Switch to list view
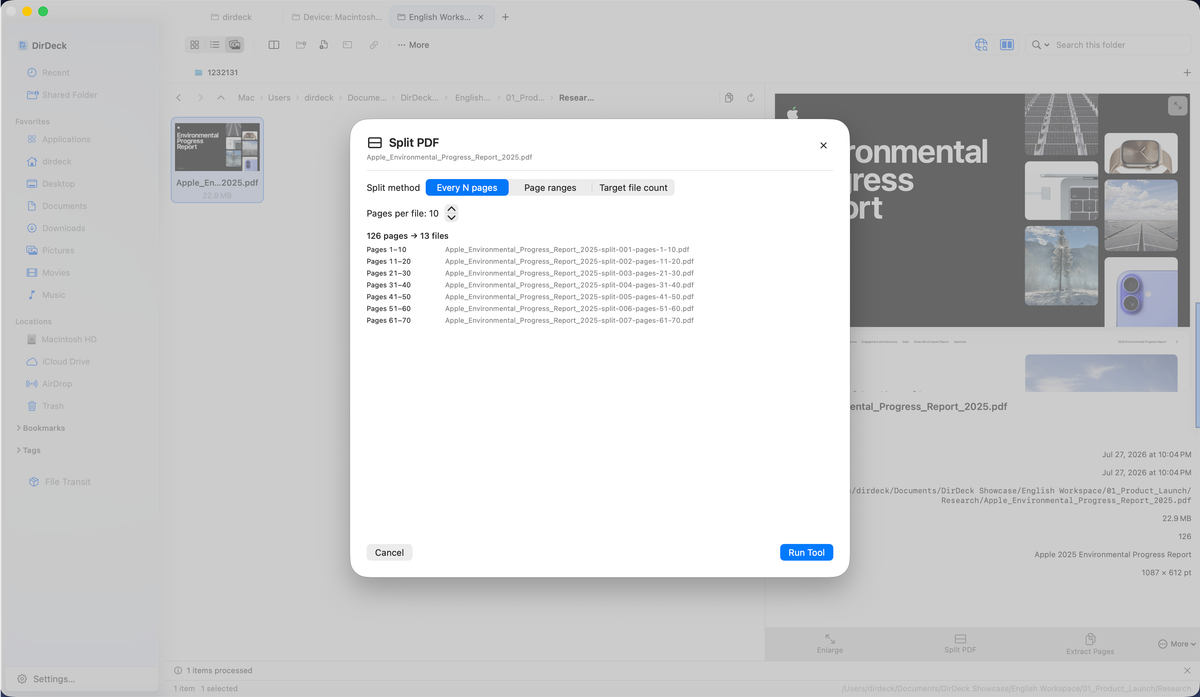Screen dimensions: 1200x697 (214, 45)
